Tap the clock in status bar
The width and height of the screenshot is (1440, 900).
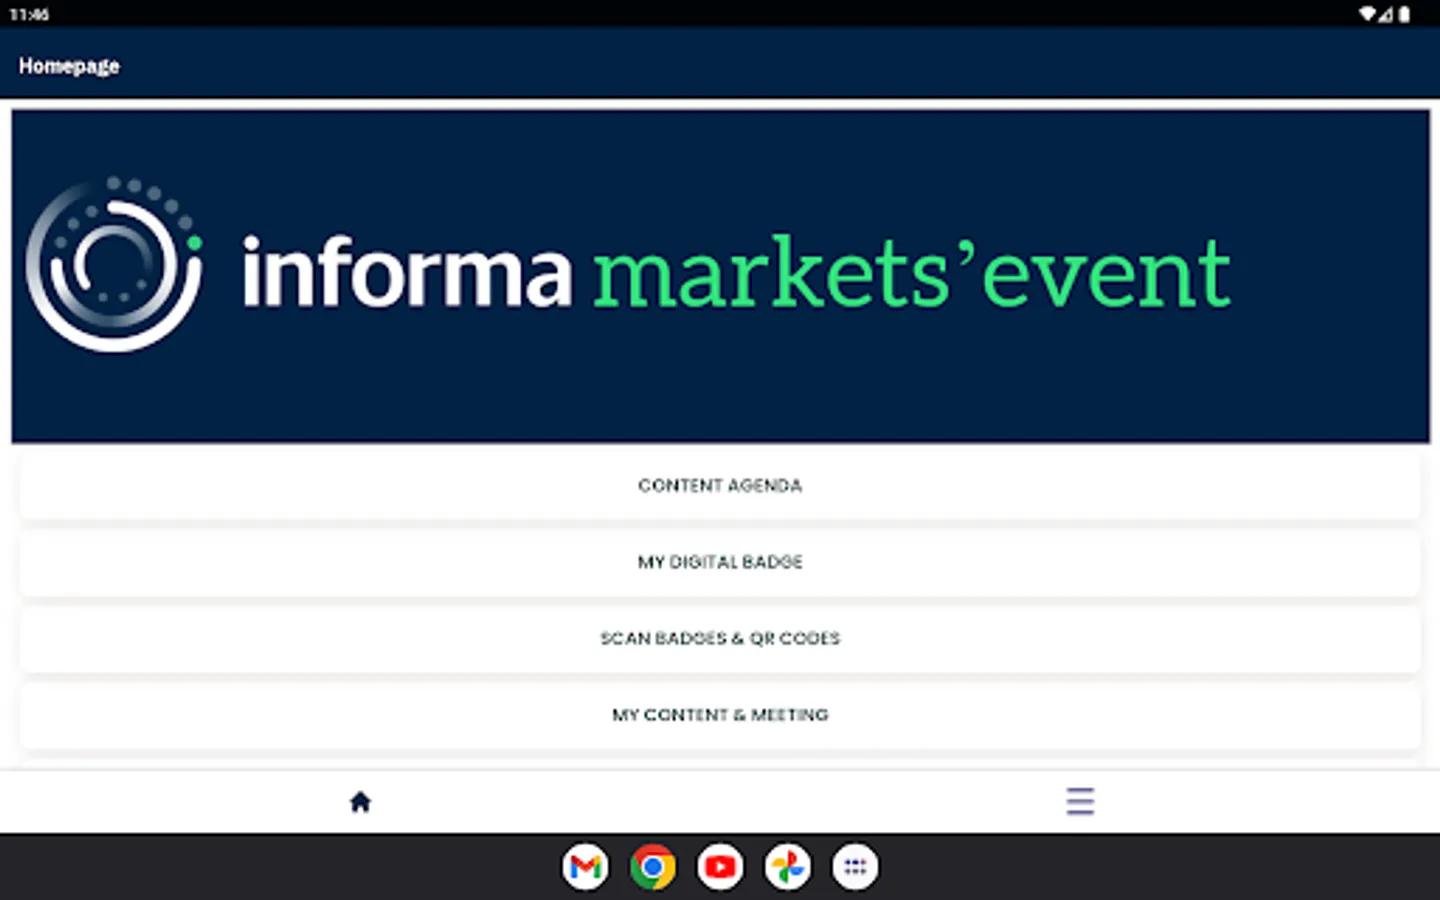point(29,14)
